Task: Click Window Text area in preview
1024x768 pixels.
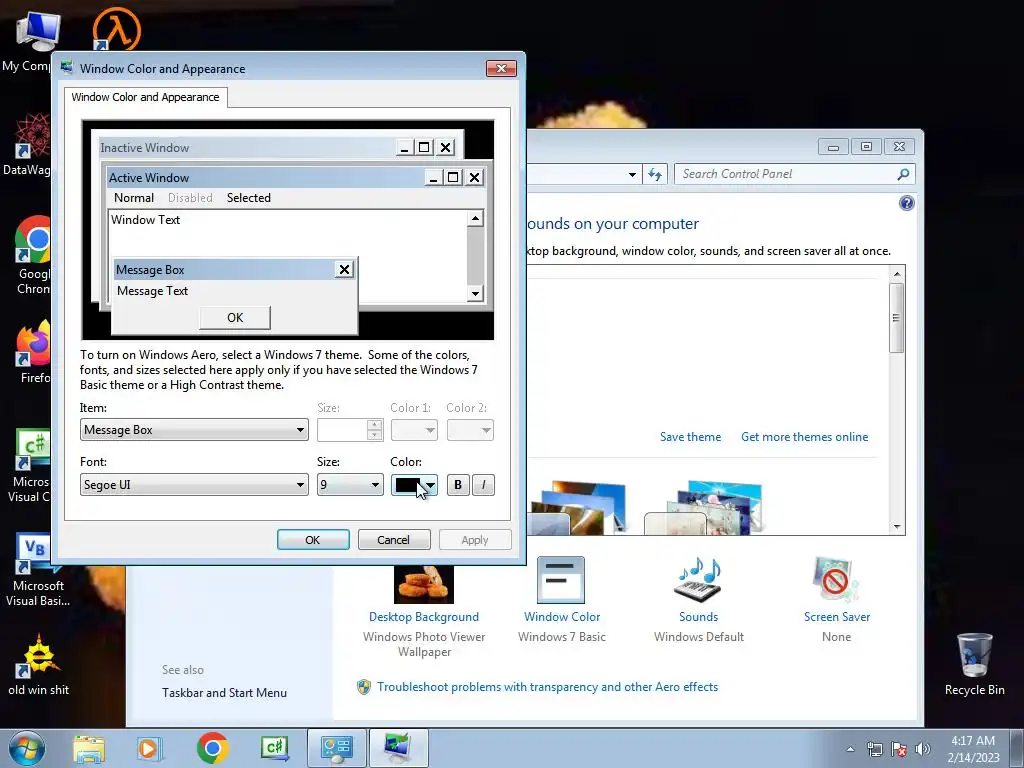Action: pos(287,233)
